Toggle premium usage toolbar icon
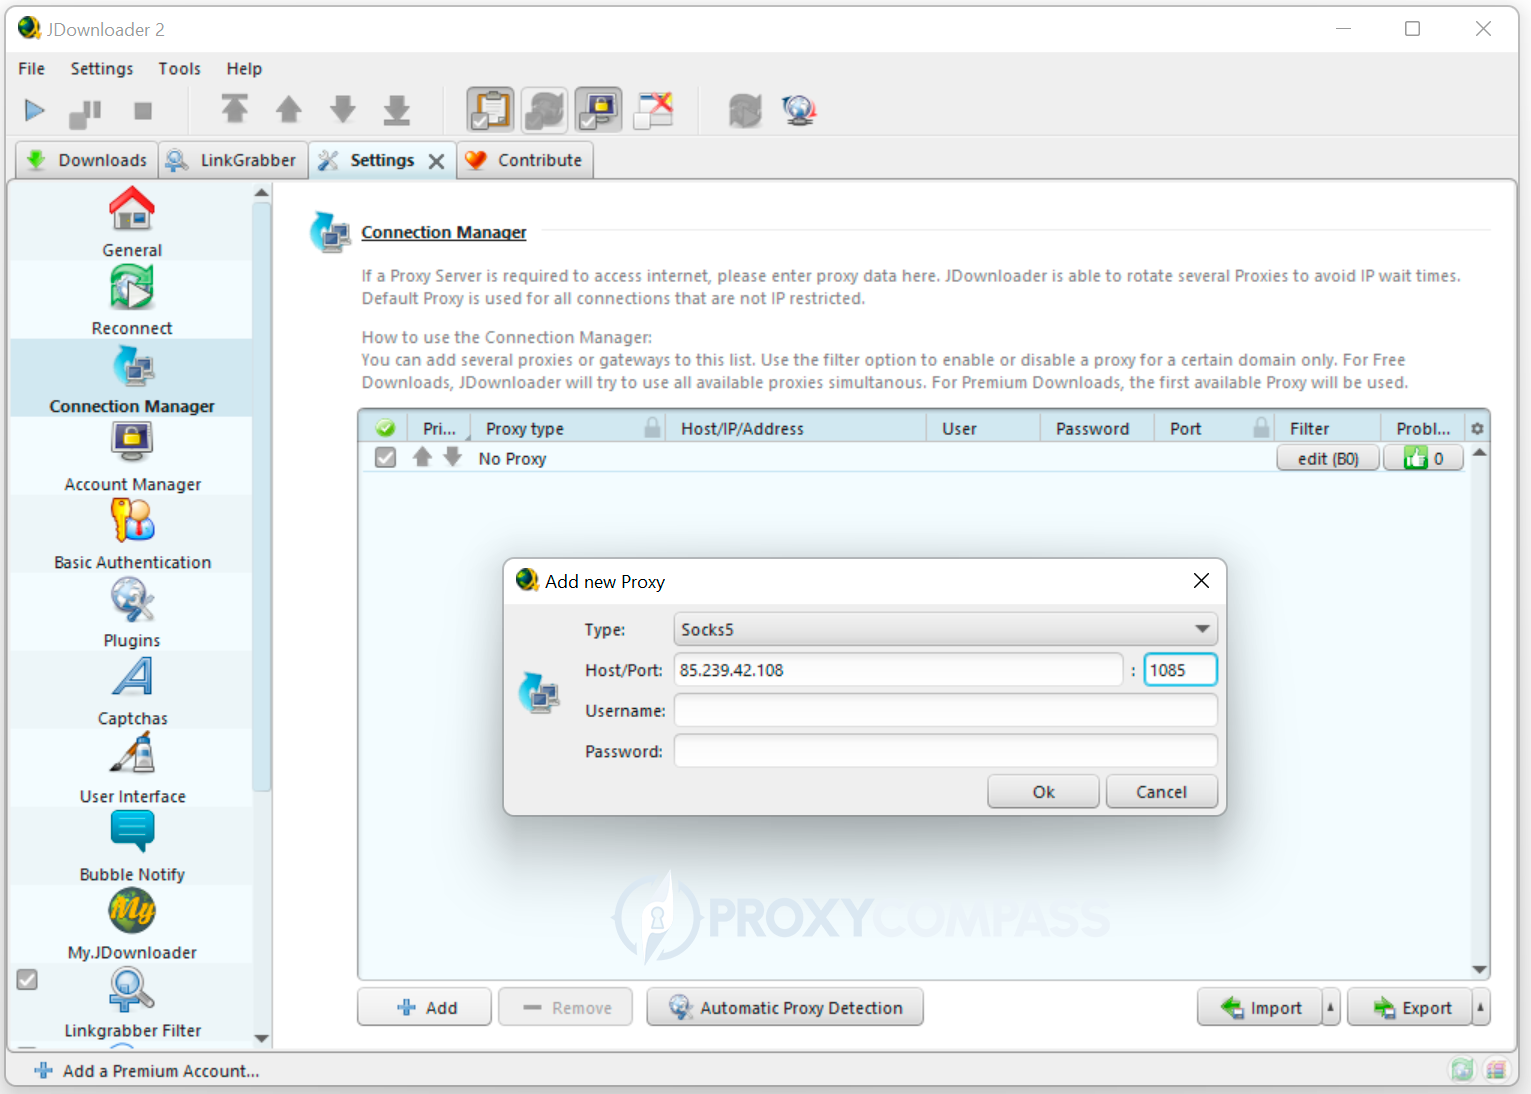This screenshot has width=1531, height=1094. pos(599,110)
